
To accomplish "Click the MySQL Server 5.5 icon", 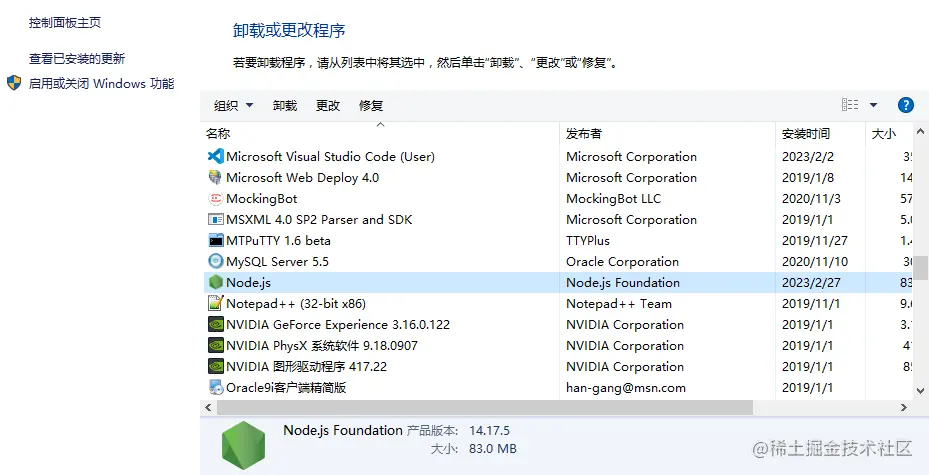I will pos(215,261).
